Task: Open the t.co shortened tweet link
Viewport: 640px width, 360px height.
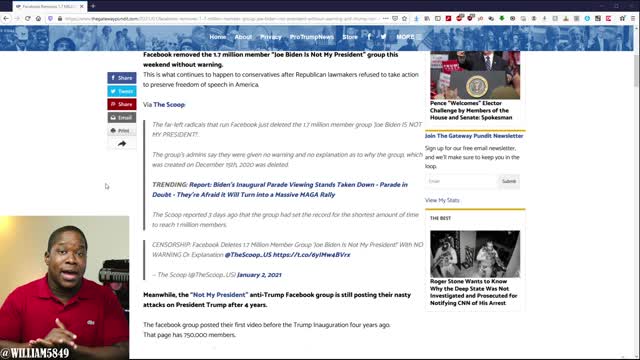Action: (x=311, y=255)
